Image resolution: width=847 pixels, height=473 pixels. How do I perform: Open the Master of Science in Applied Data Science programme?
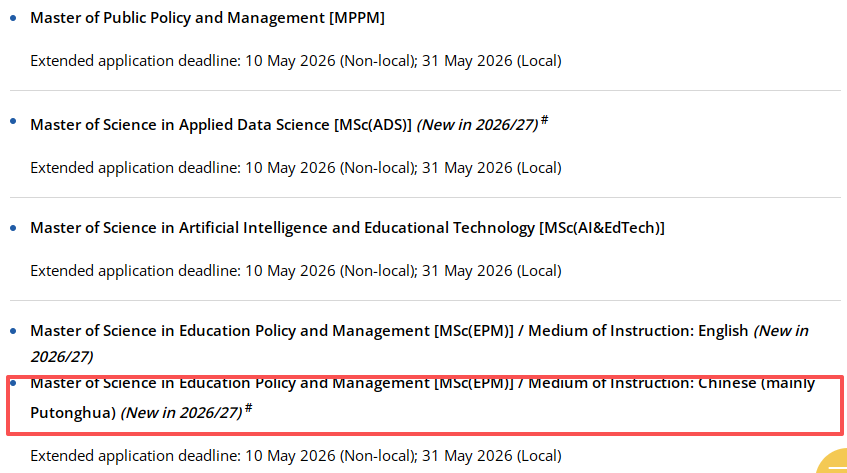click(x=221, y=125)
